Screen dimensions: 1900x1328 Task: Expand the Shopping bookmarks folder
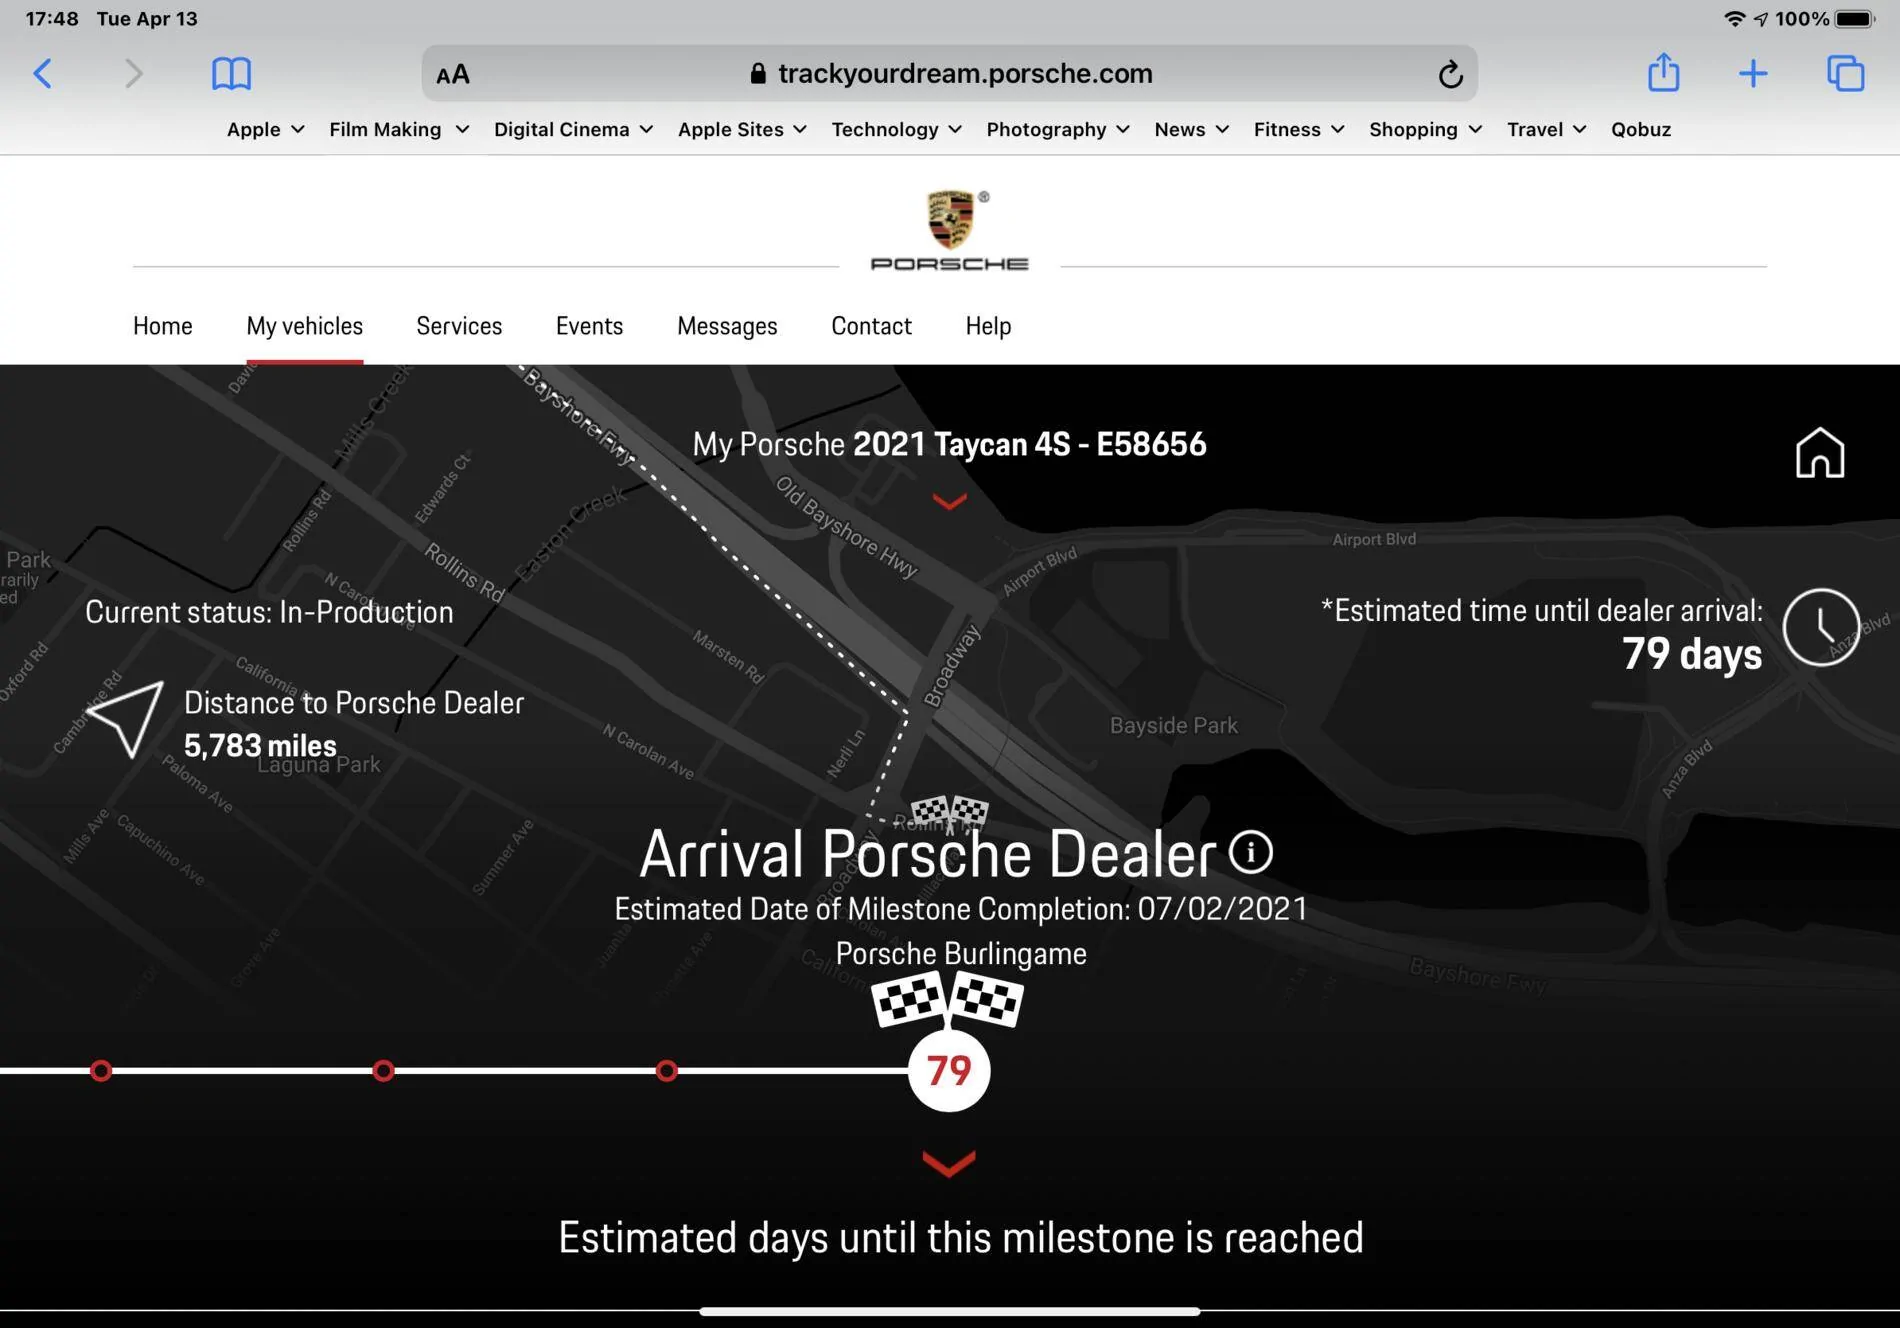click(x=1425, y=129)
